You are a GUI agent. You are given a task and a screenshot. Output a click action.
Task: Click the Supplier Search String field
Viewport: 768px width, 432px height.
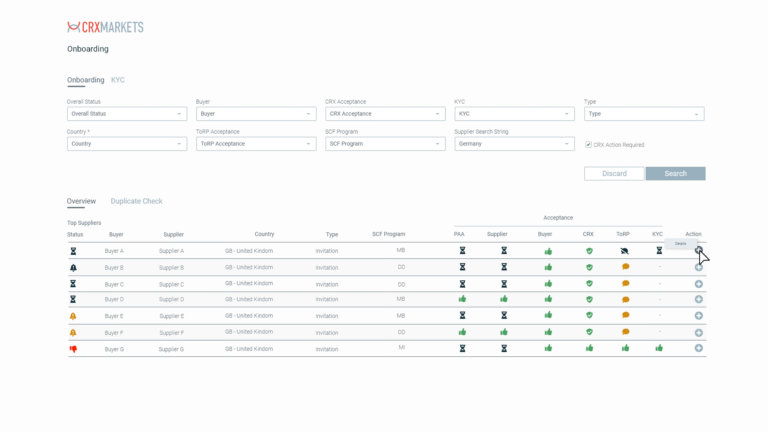pos(514,144)
